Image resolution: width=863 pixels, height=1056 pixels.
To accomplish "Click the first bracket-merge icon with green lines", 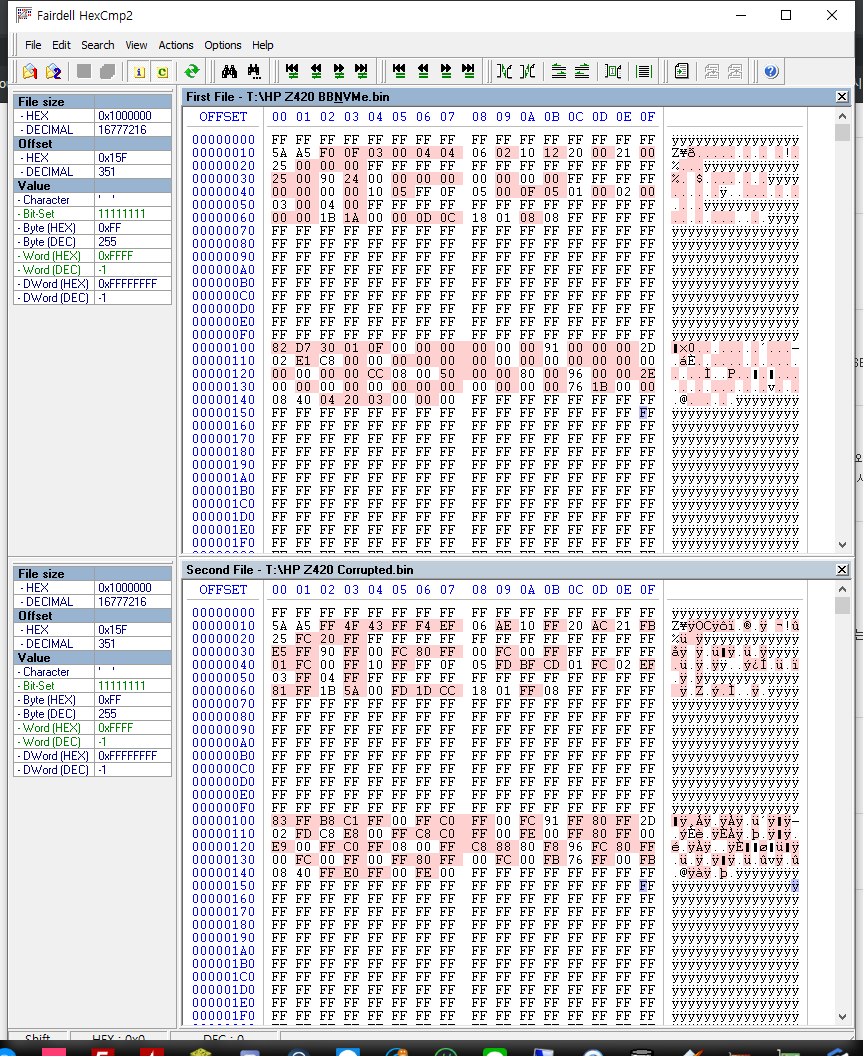I will point(505,71).
